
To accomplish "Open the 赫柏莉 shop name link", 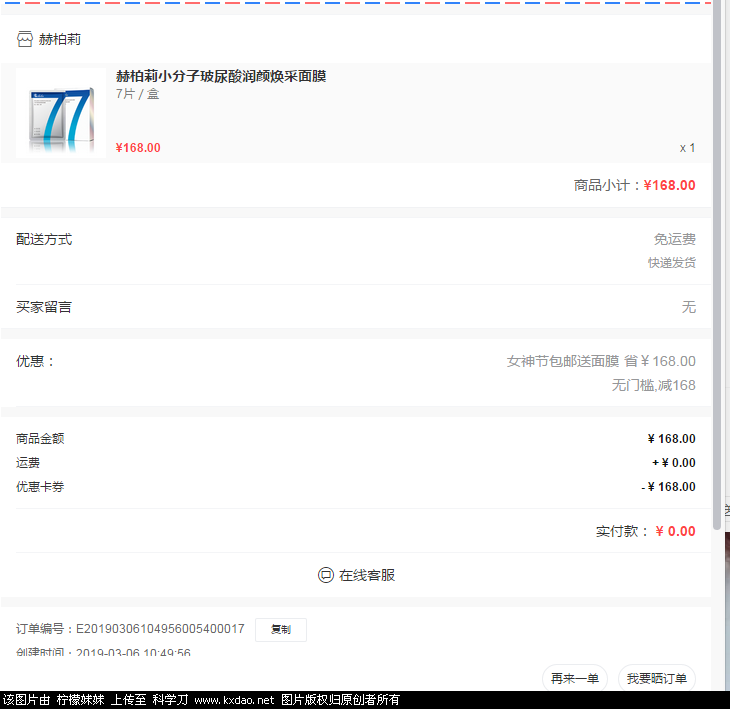I will 60,39.
